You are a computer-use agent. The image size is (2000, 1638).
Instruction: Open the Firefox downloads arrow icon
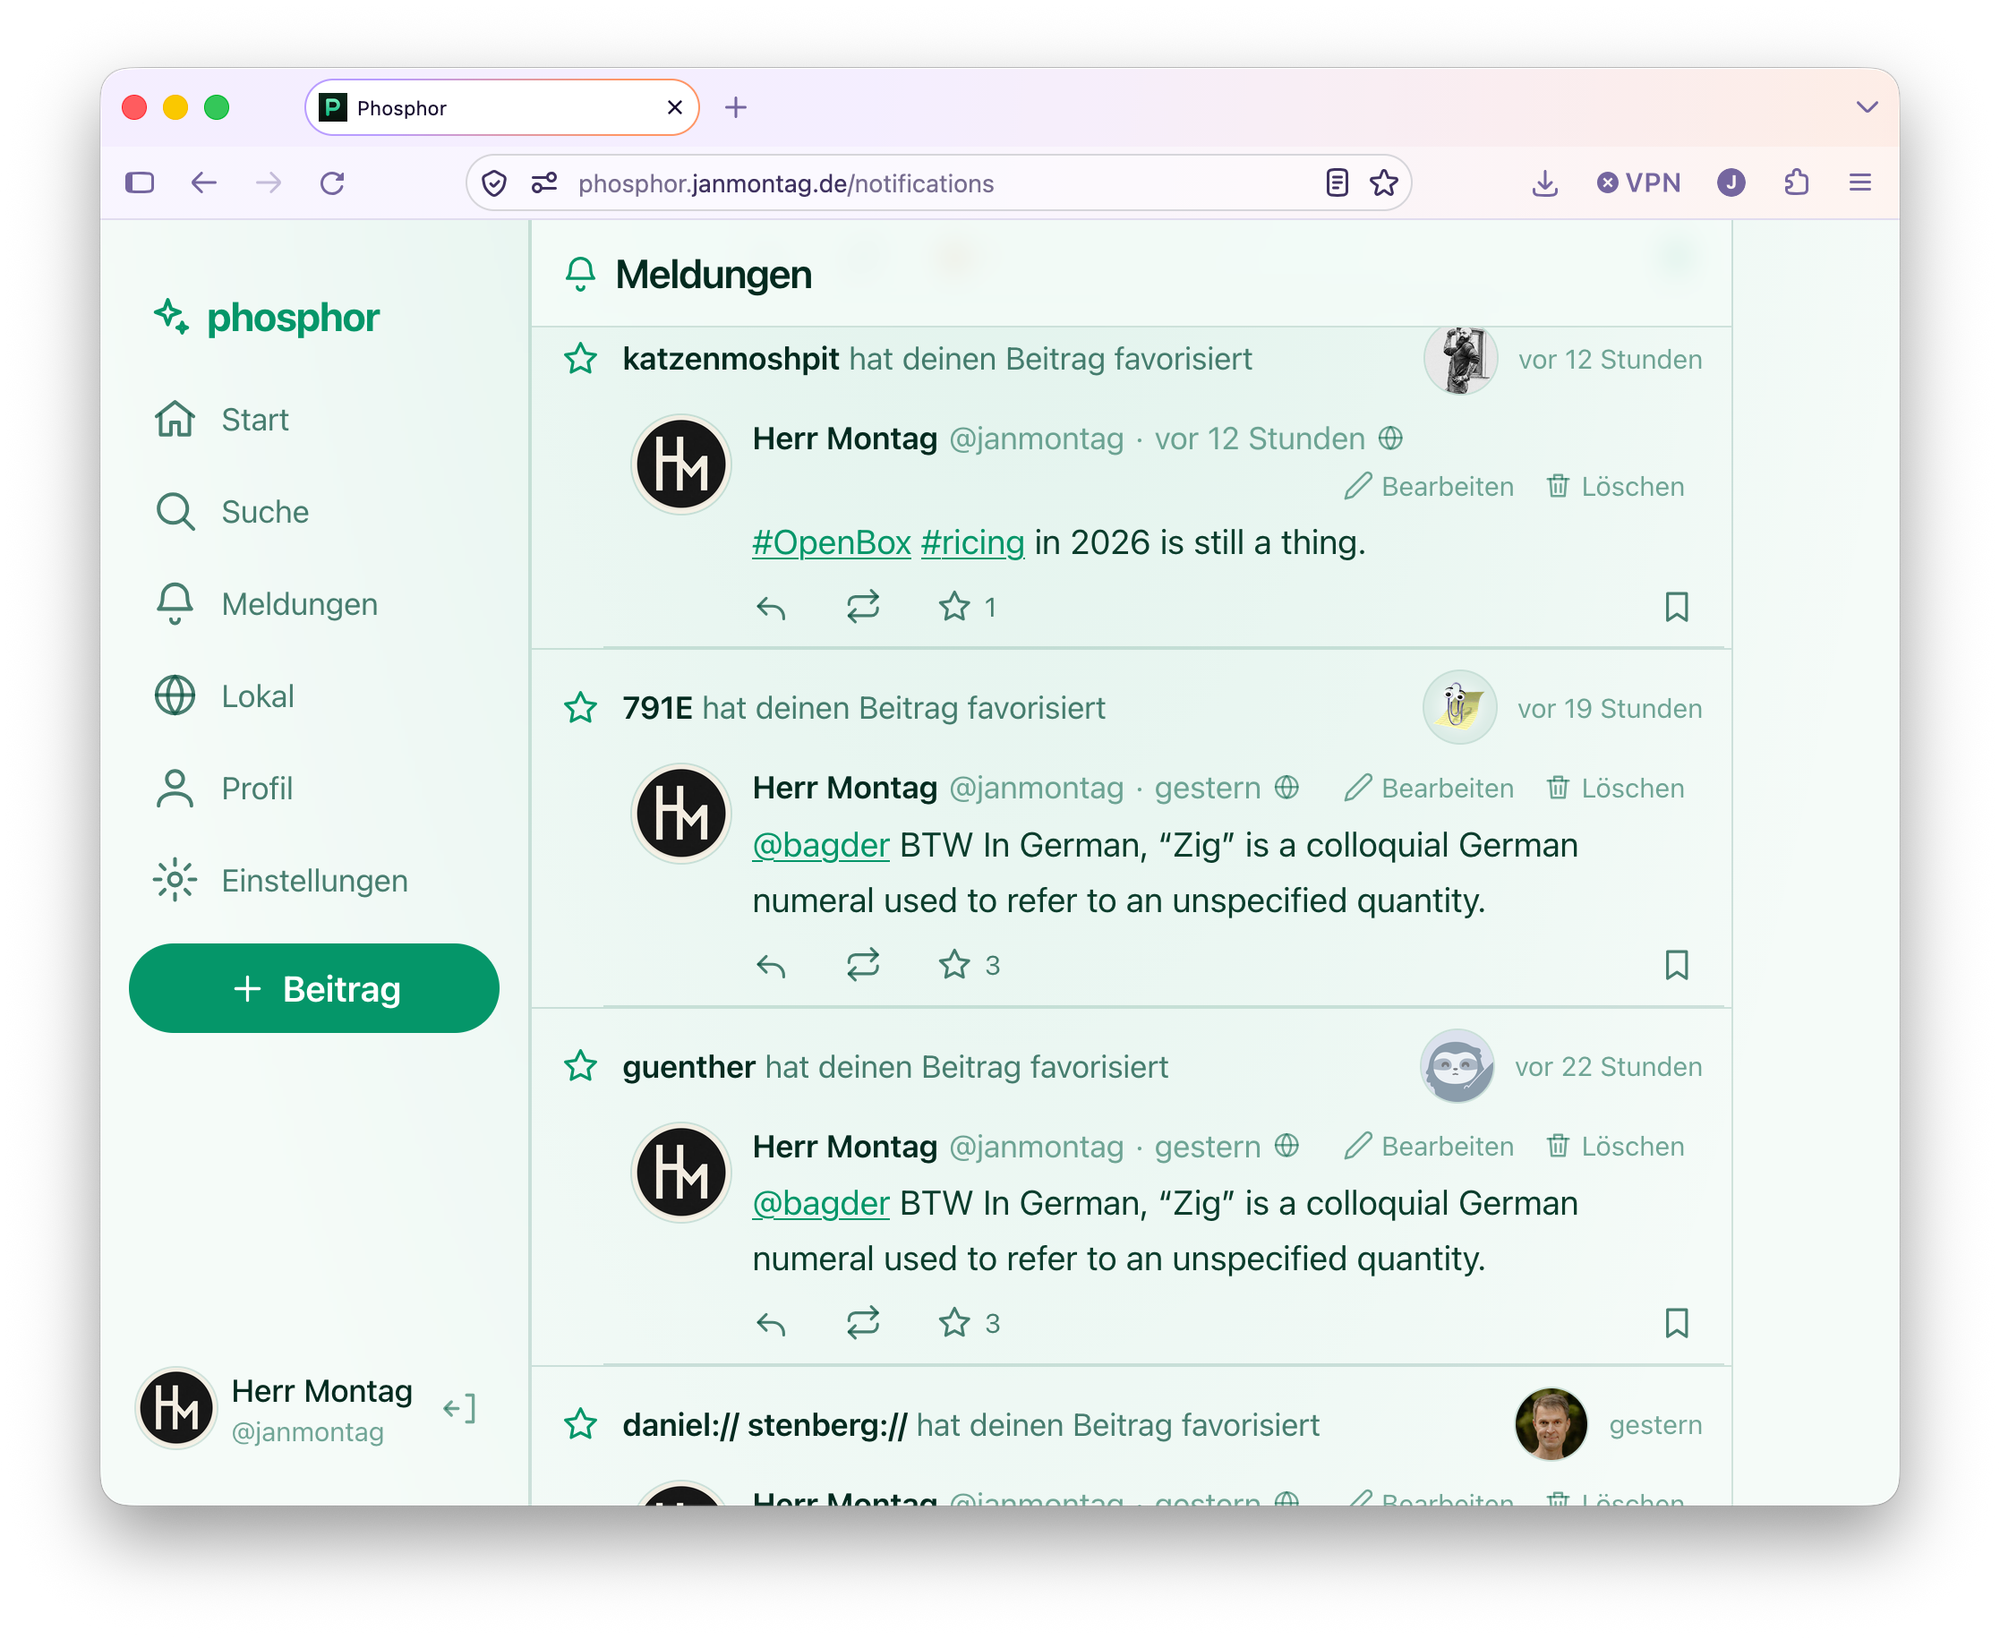pos(1544,183)
